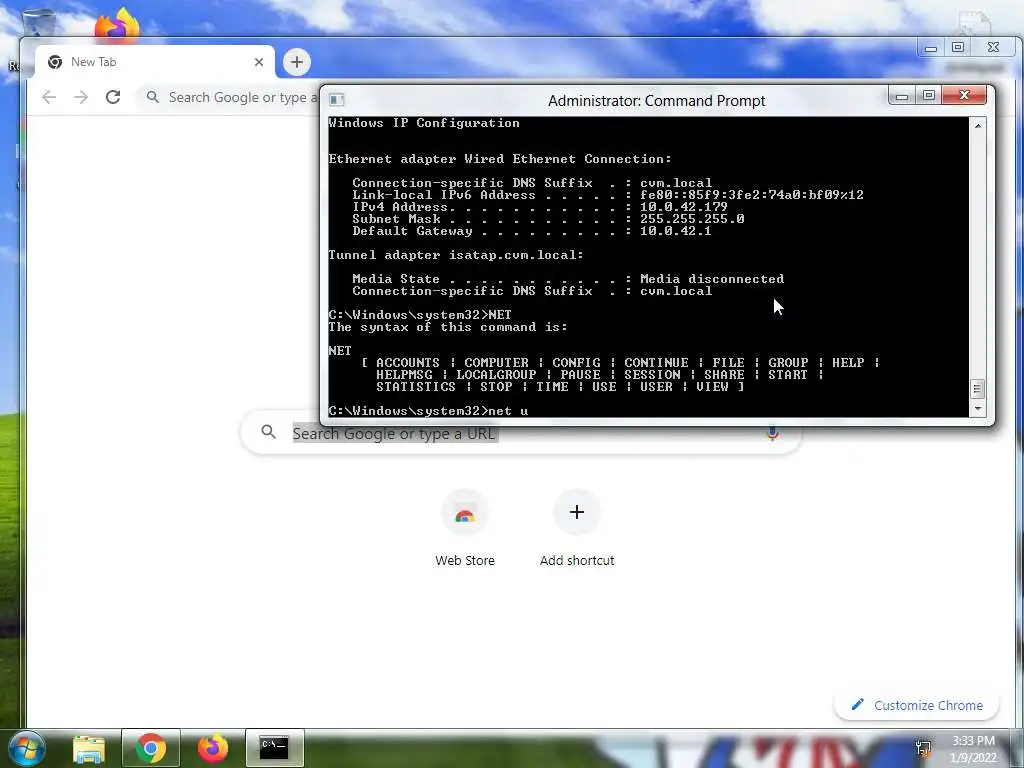Click the Recycle Bin desktop icon

coord(38,23)
